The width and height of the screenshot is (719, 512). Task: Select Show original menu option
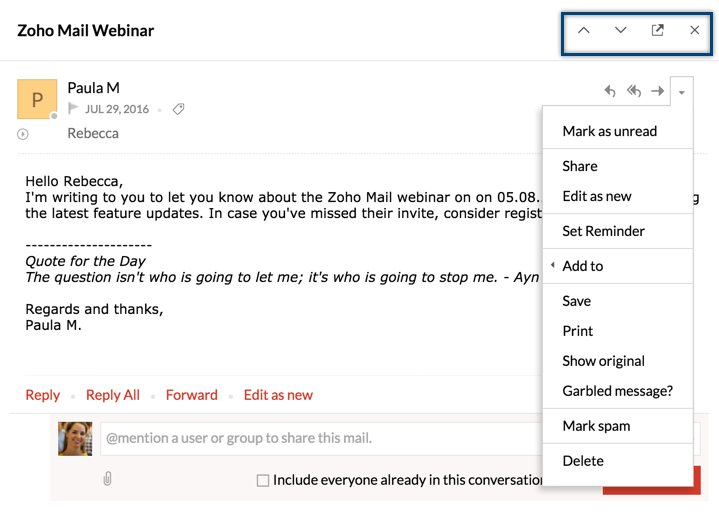(603, 361)
